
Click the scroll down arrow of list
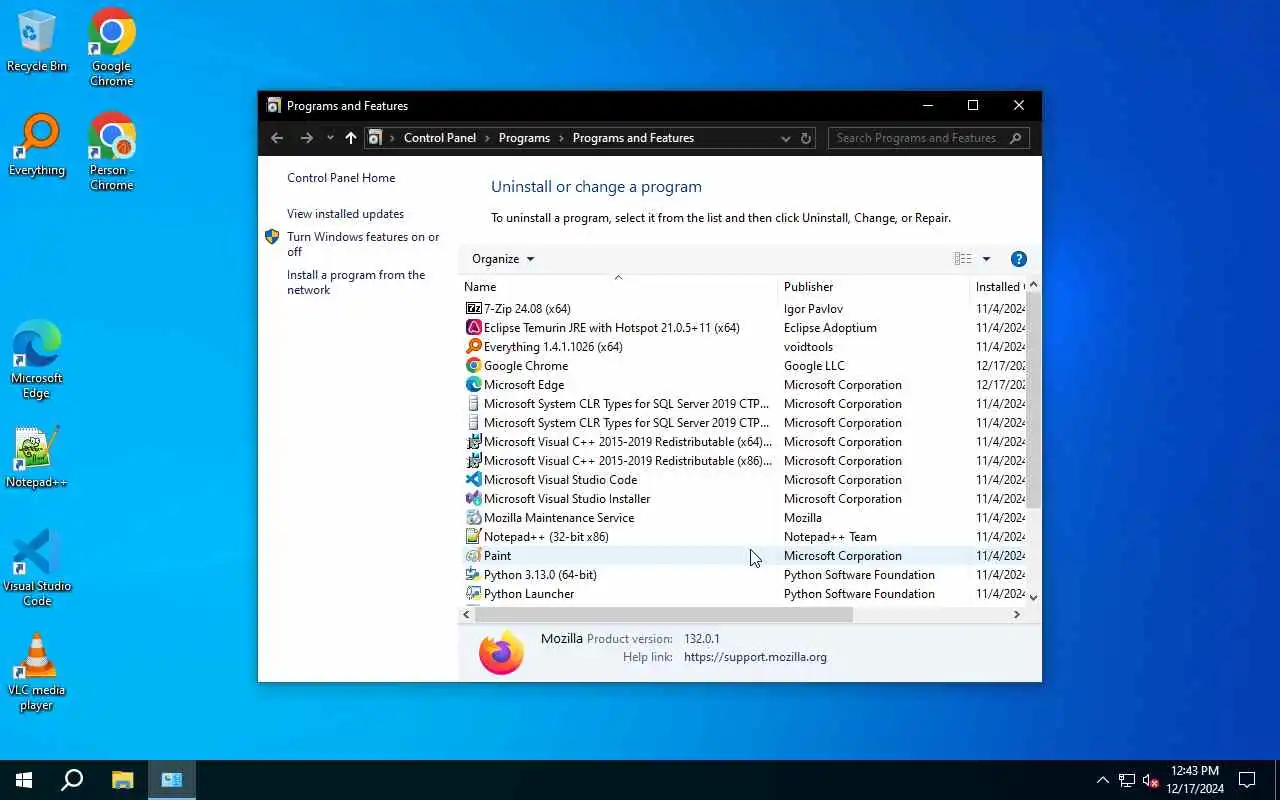pyautogui.click(x=1033, y=597)
